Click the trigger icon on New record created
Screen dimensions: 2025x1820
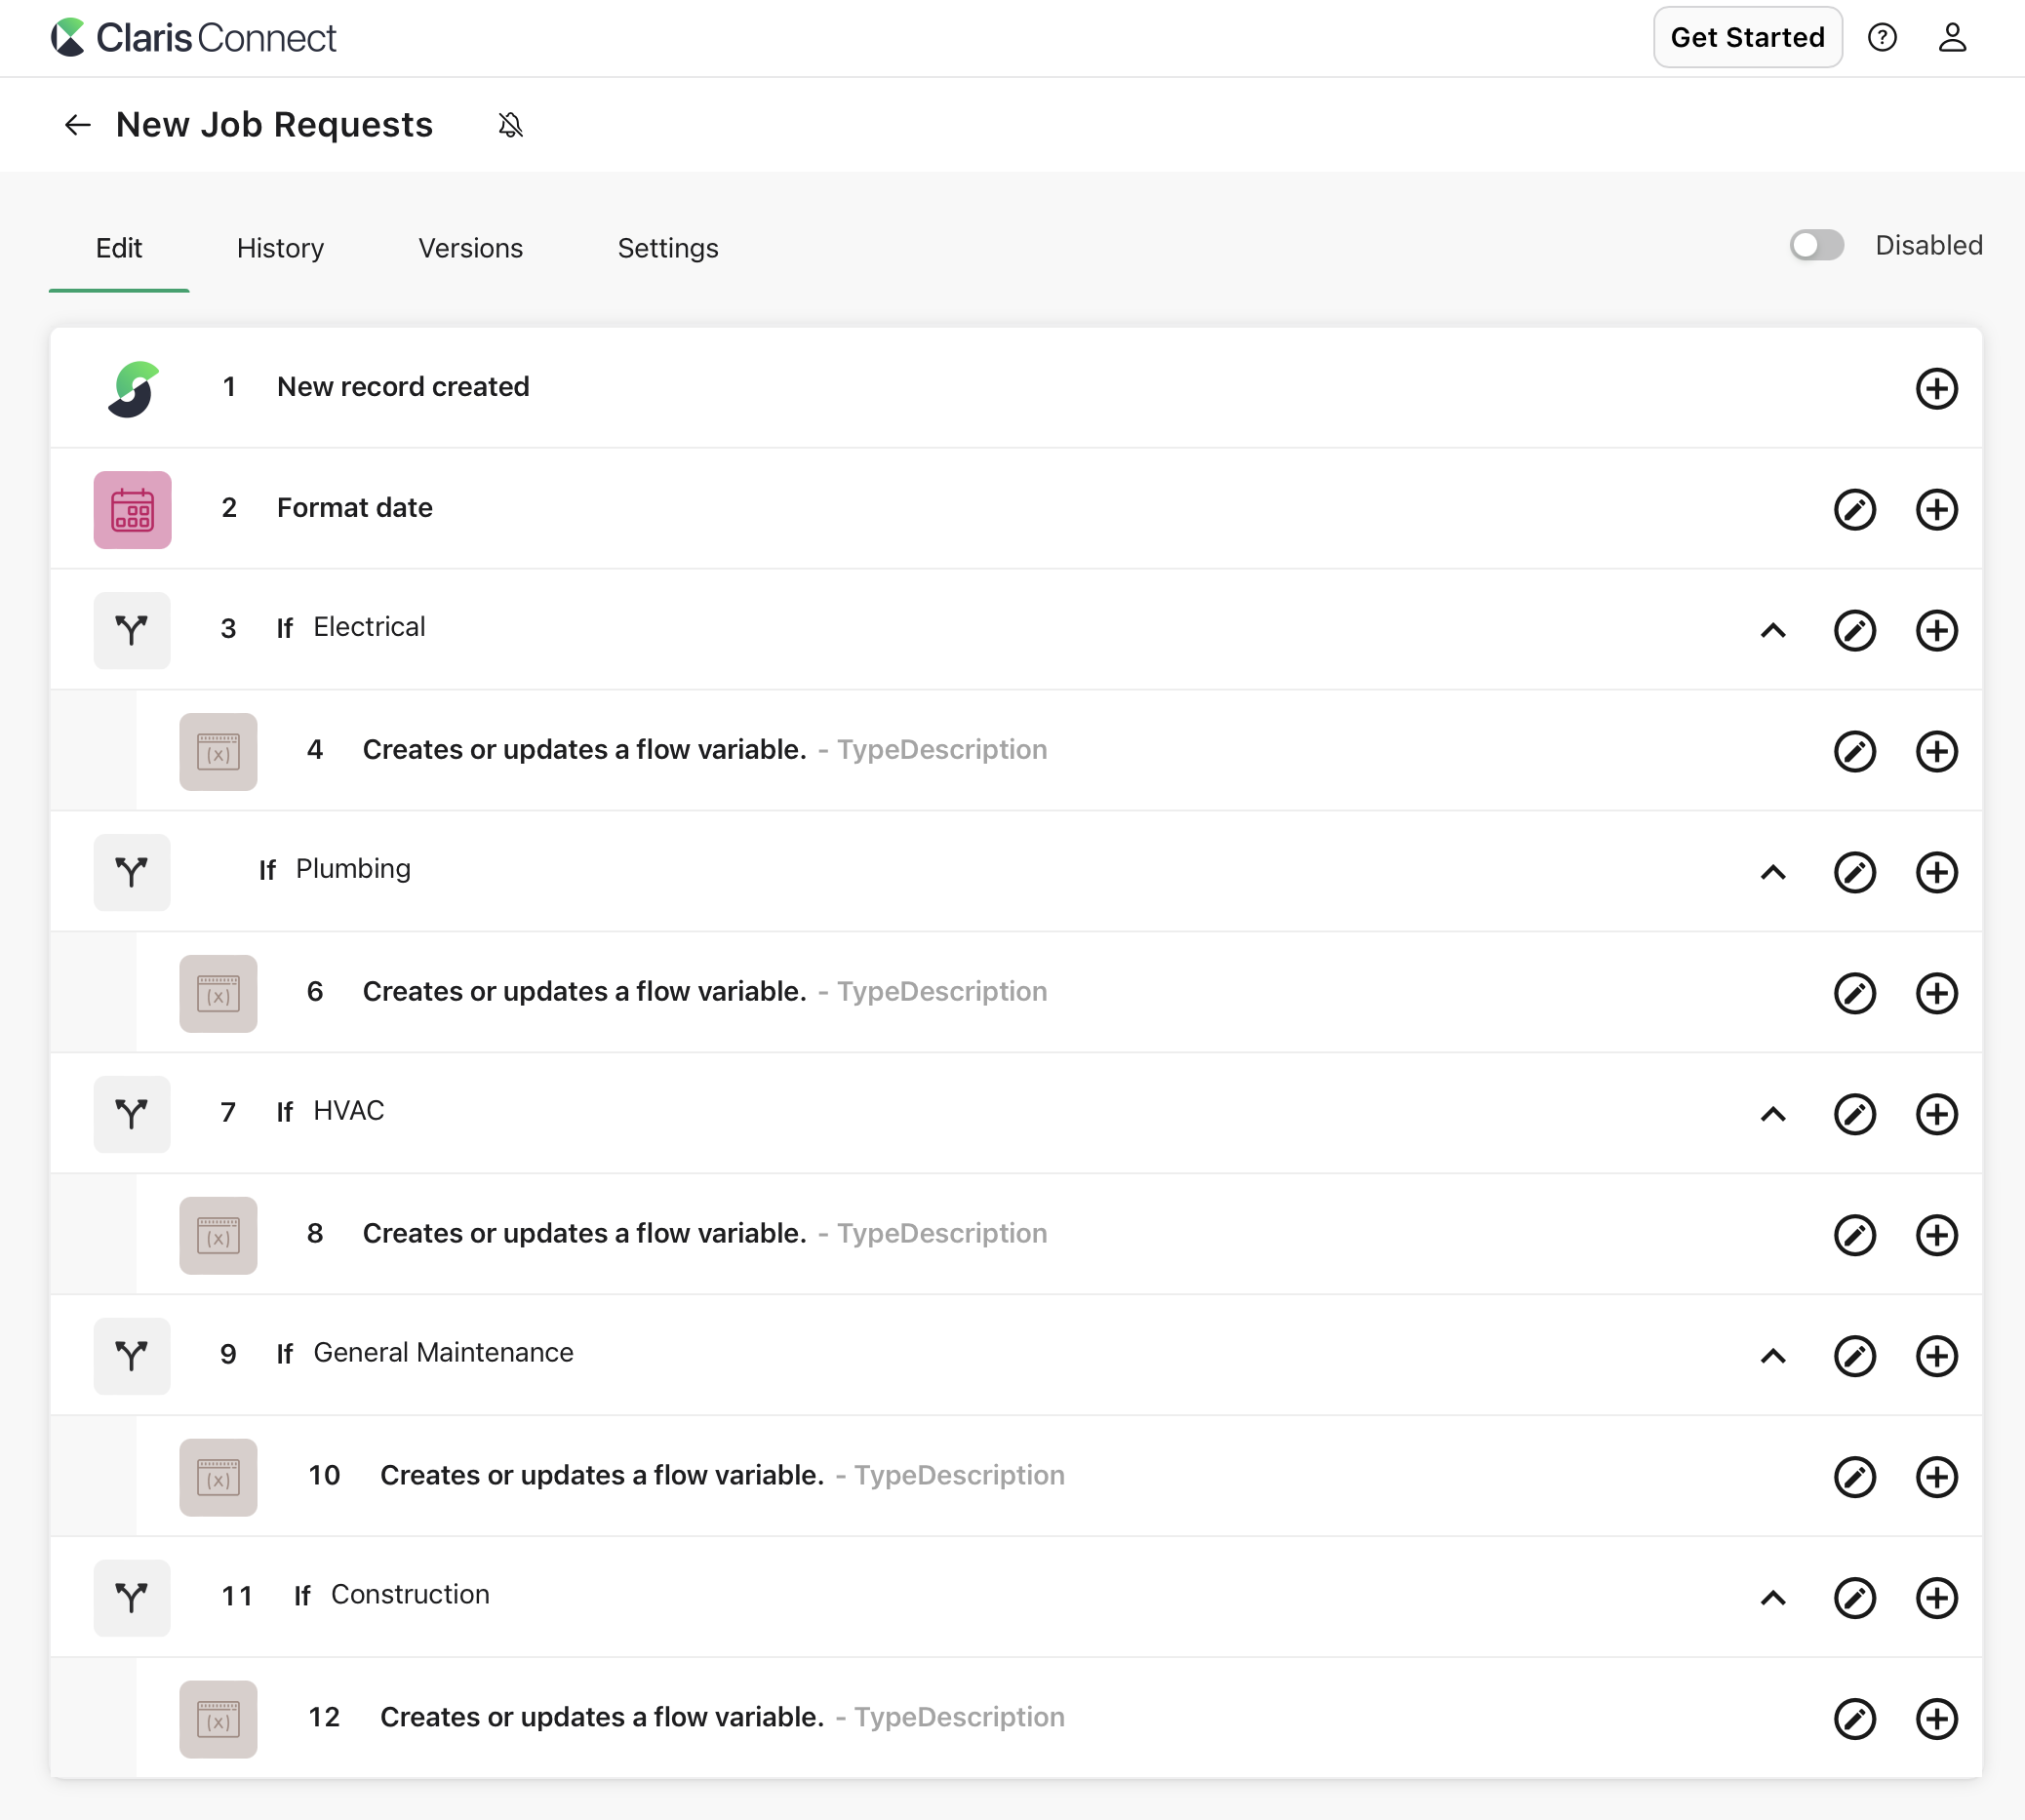(133, 388)
